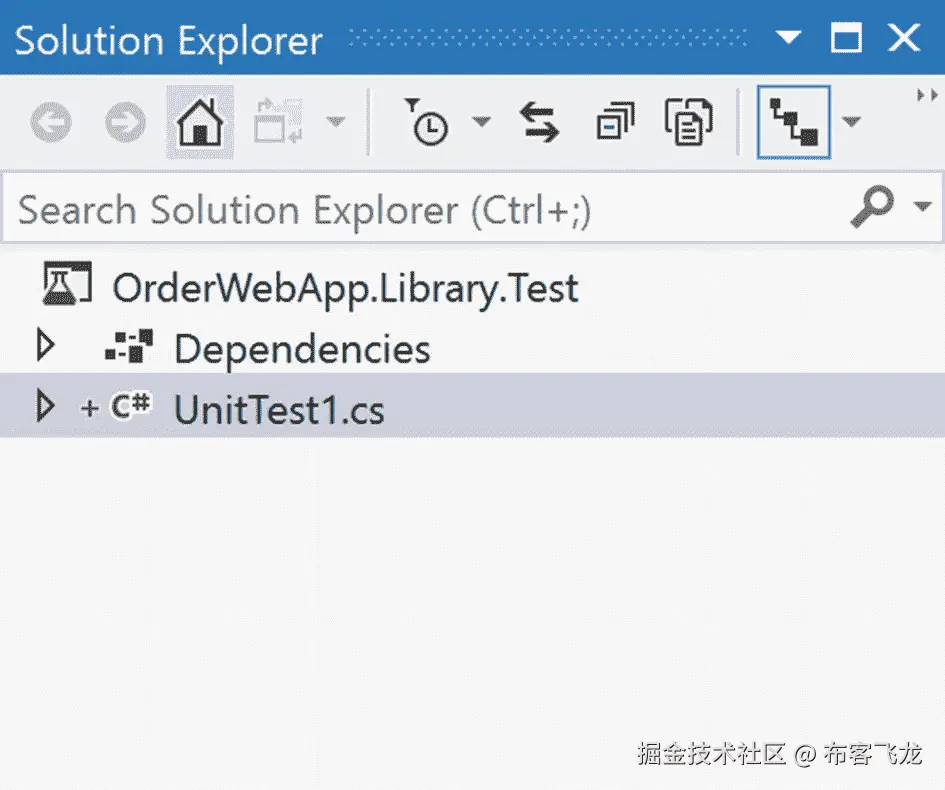945x790 pixels.
Task: Expand the Dependencies node
Action: click(x=44, y=347)
